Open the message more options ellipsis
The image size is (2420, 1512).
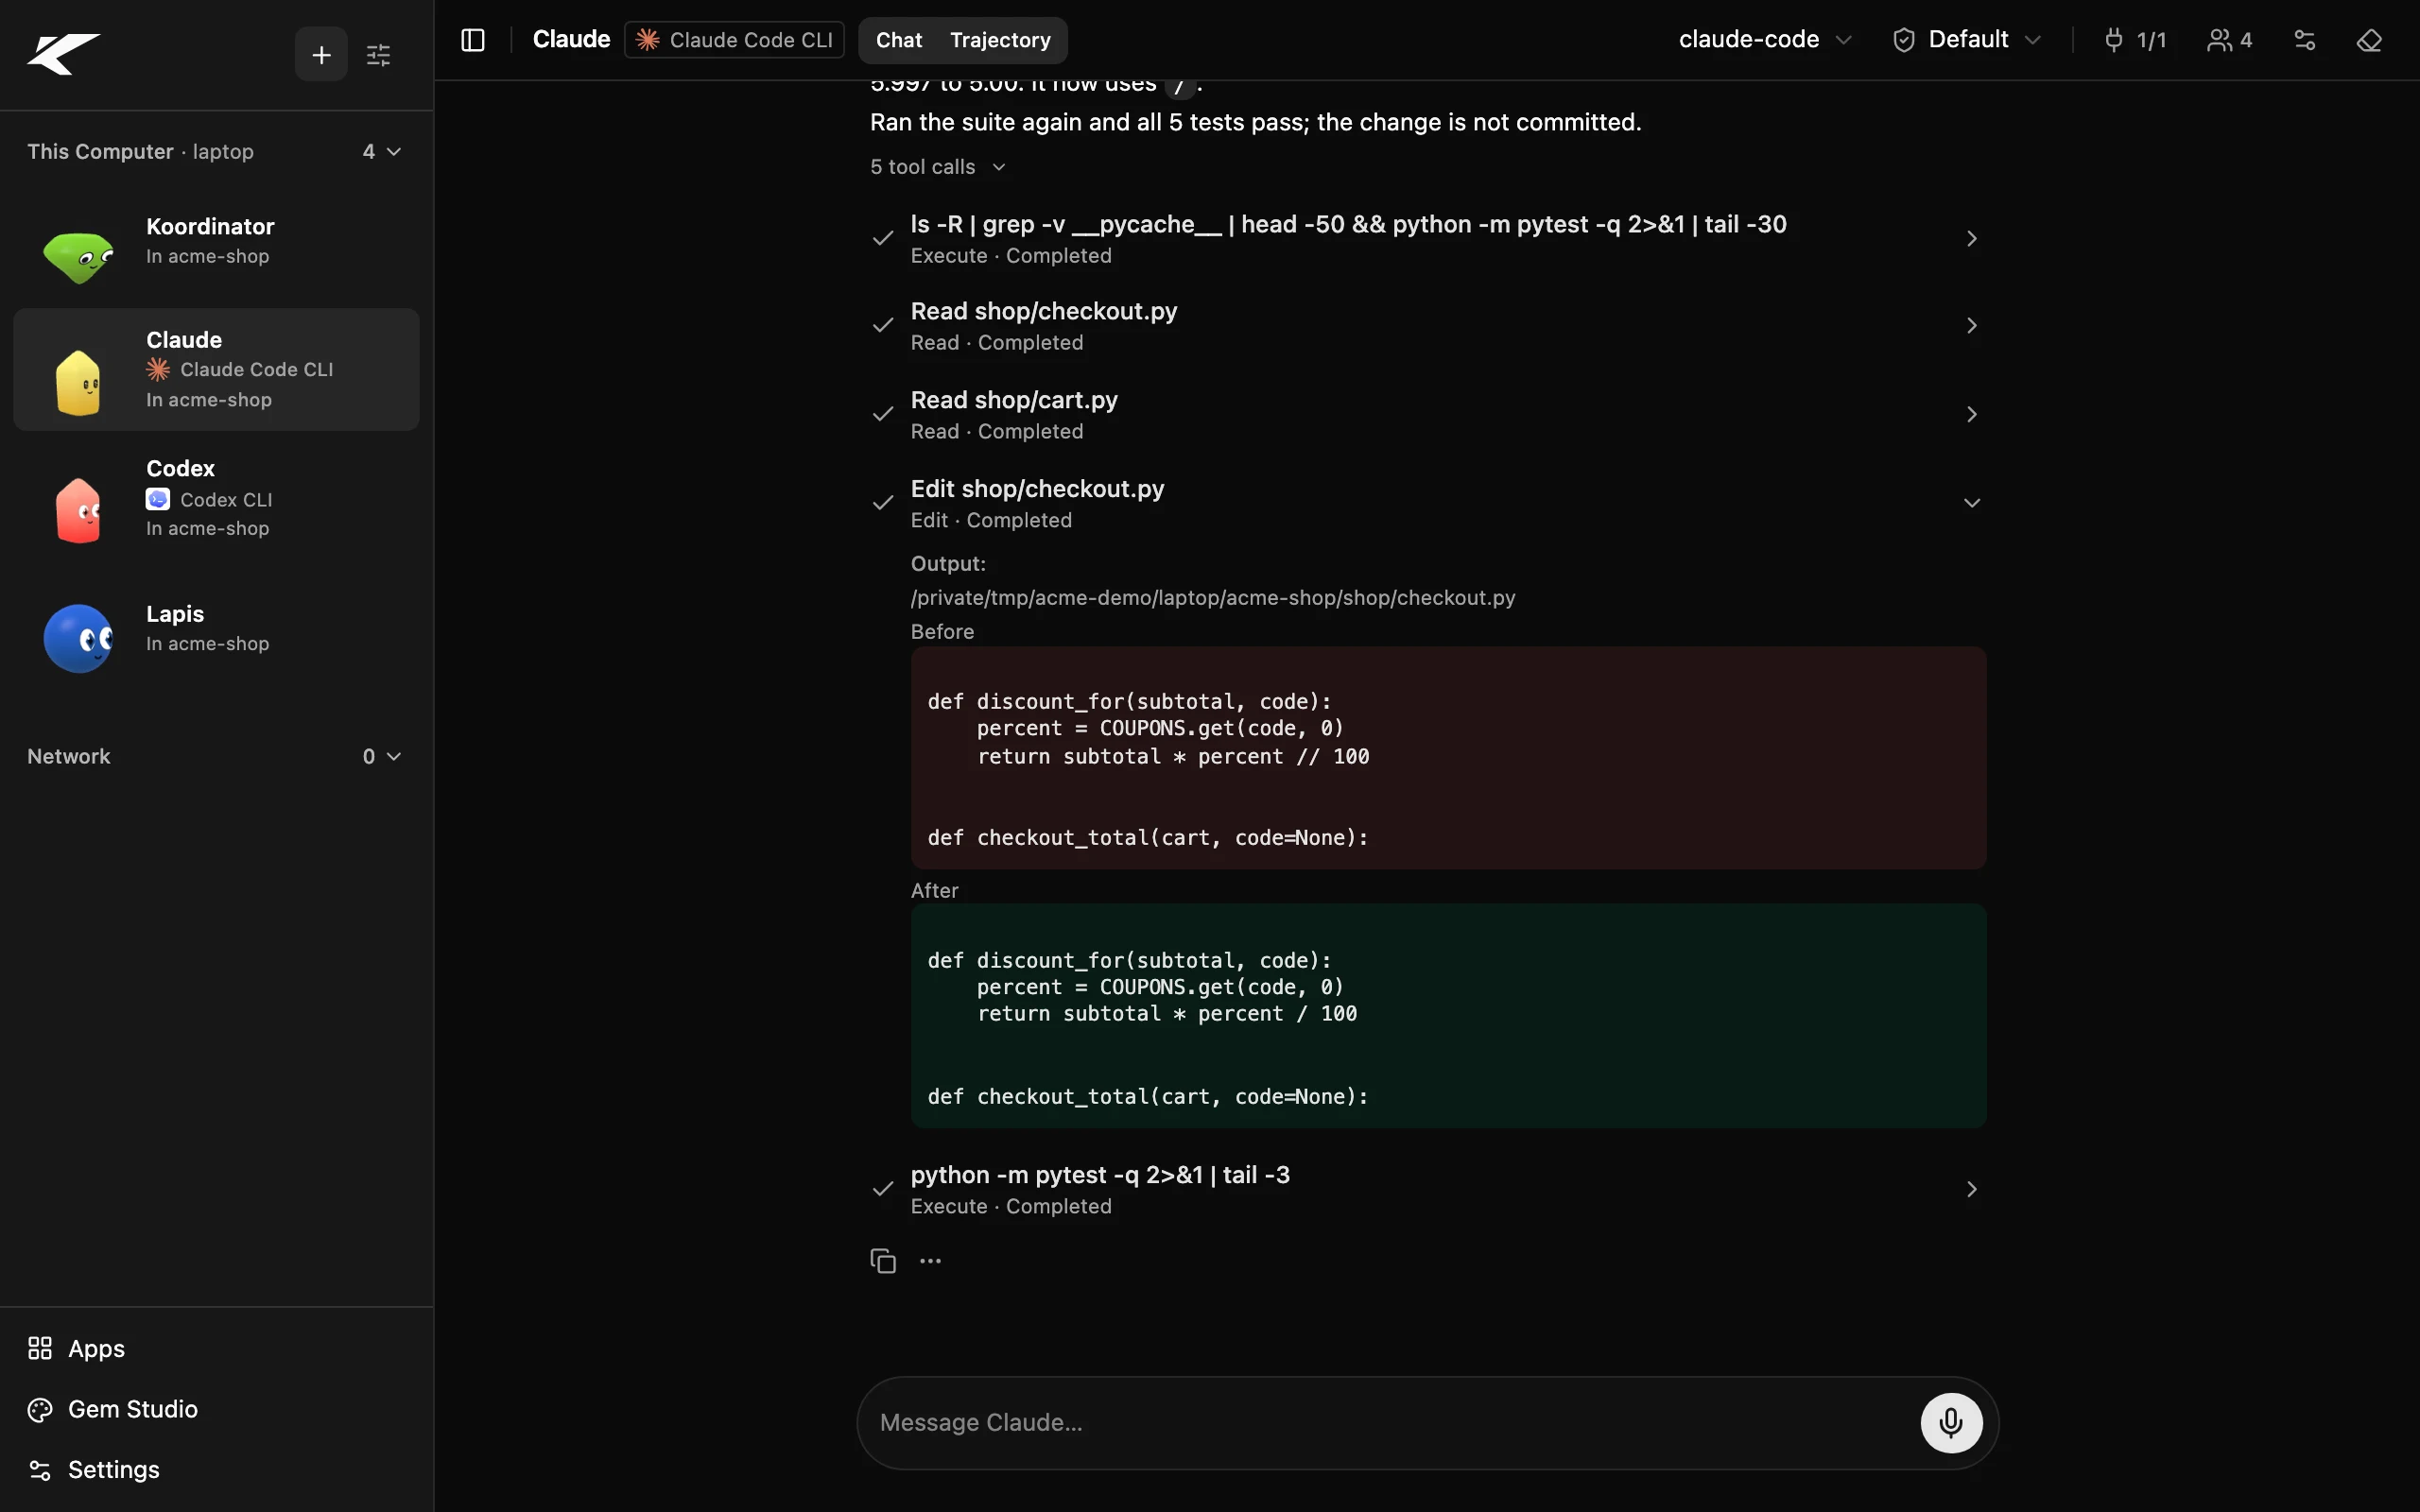tap(930, 1261)
